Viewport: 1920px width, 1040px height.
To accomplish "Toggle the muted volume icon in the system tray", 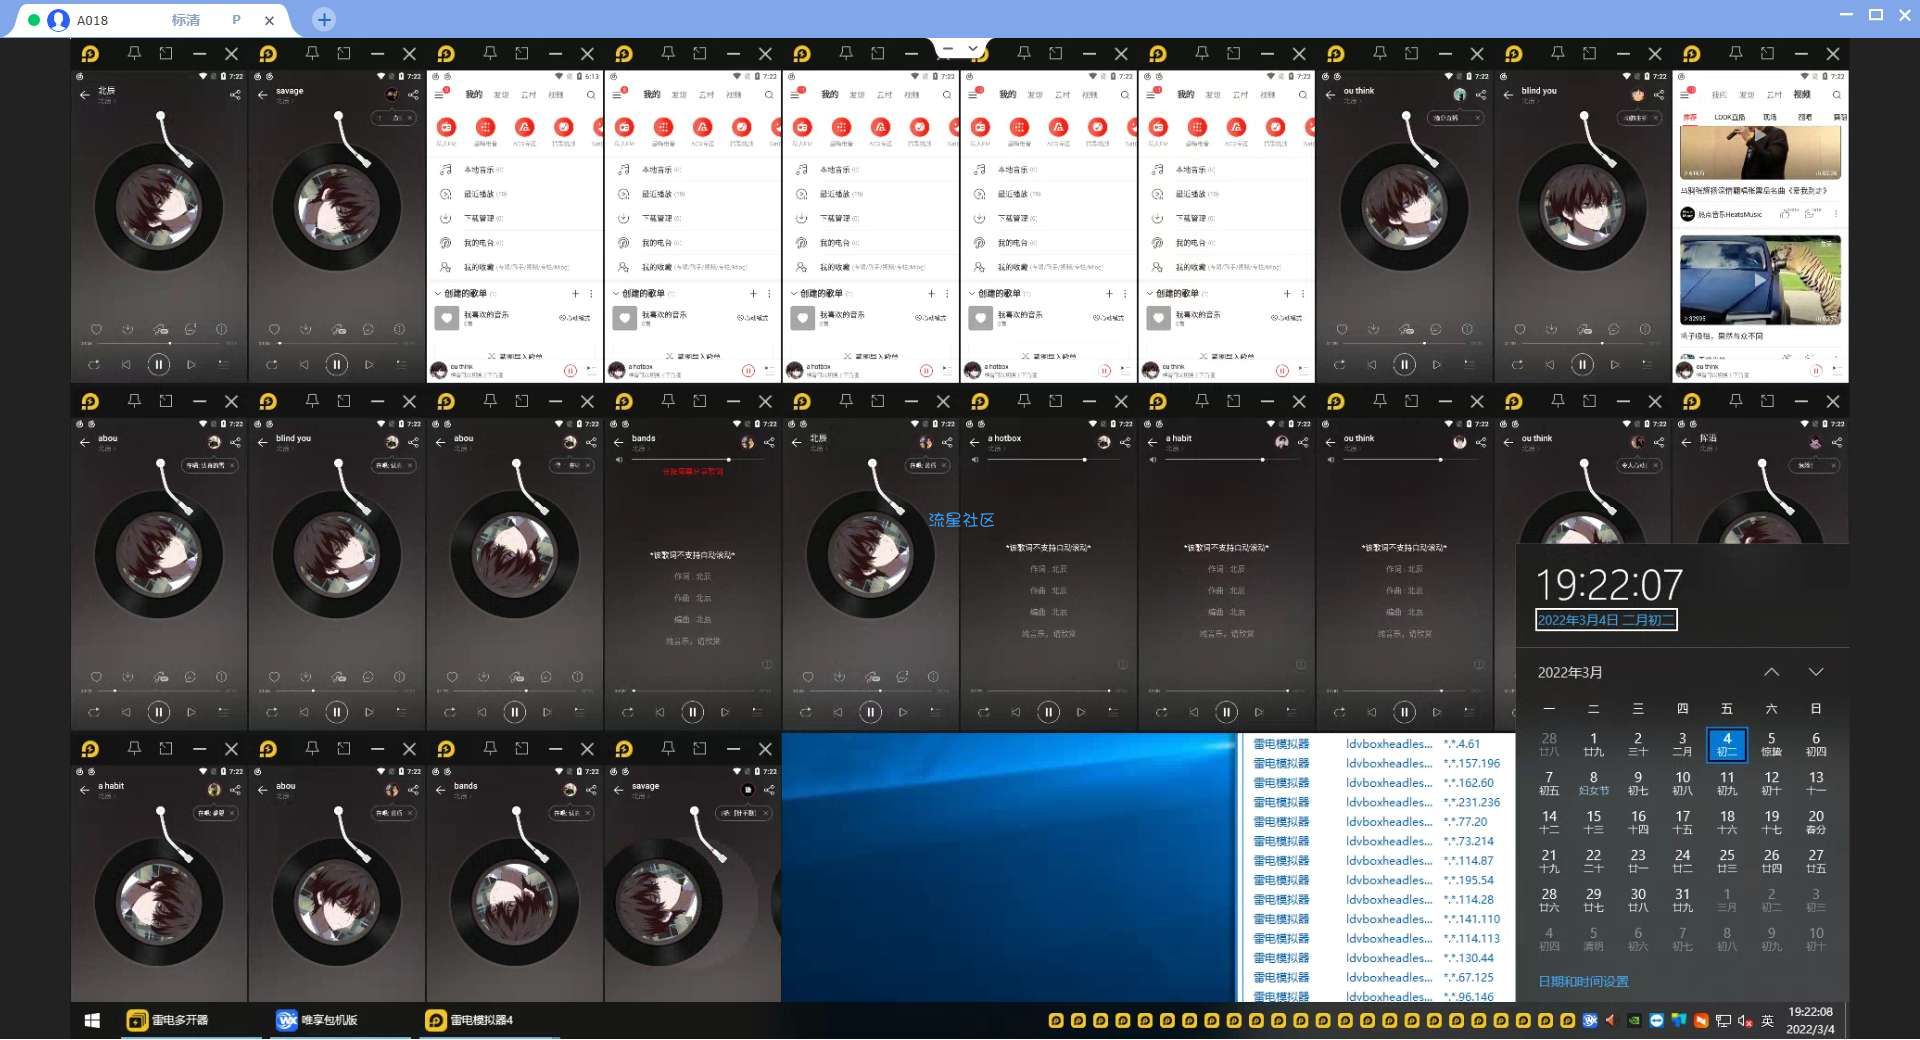I will tap(1745, 1021).
